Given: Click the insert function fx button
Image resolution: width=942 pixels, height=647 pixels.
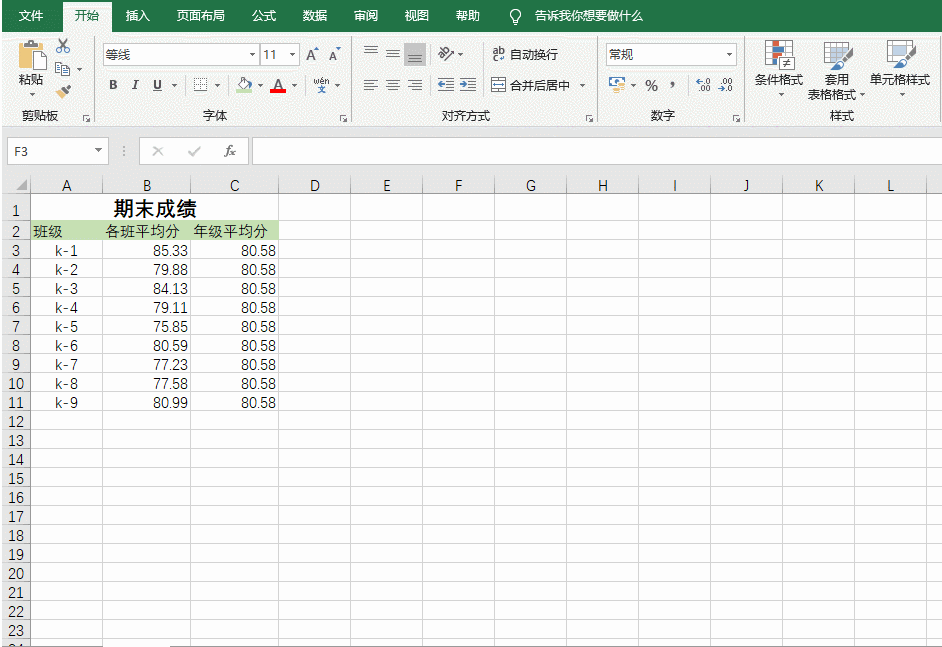Looking at the screenshot, I should [229, 151].
